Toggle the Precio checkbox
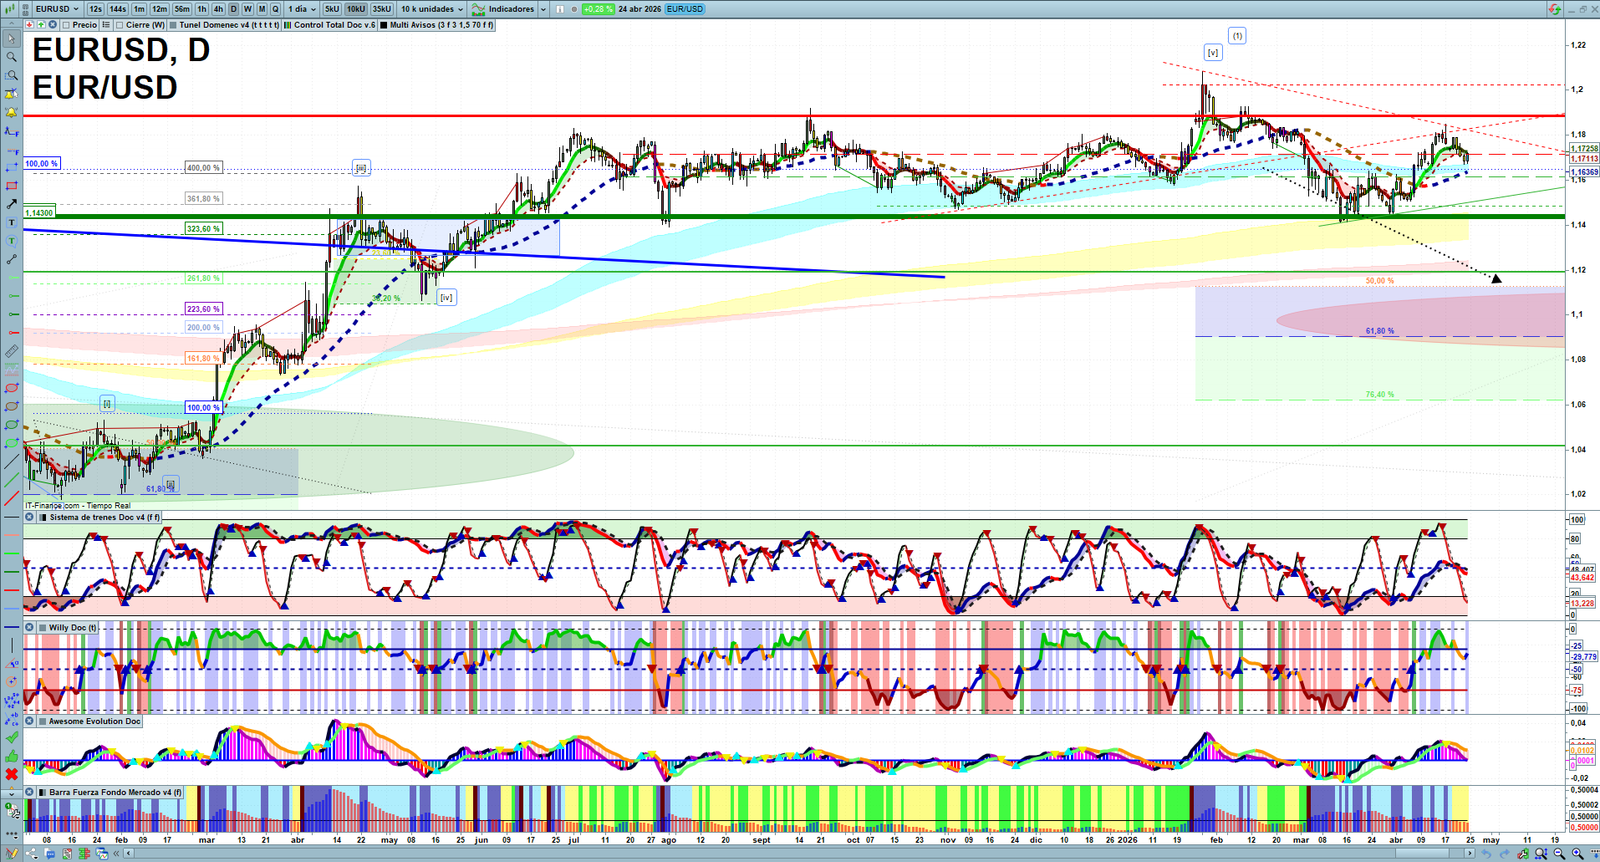The height and width of the screenshot is (862, 1600). click(65, 25)
